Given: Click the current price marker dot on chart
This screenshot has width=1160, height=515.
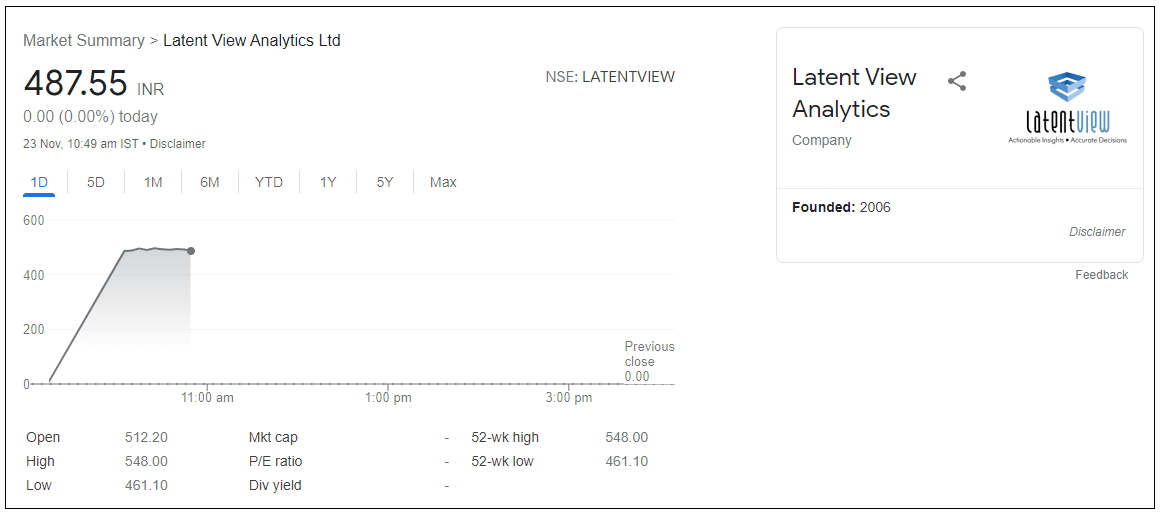Looking at the screenshot, I should point(191,251).
